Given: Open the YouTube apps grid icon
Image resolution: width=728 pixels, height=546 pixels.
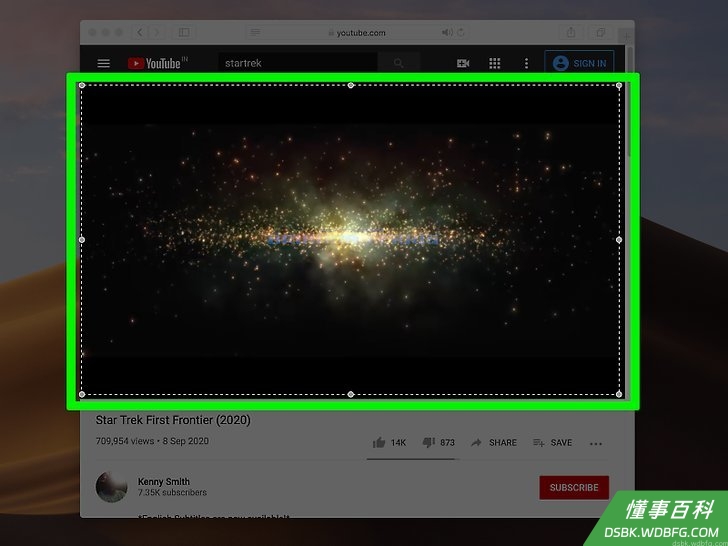Looking at the screenshot, I should pos(495,63).
